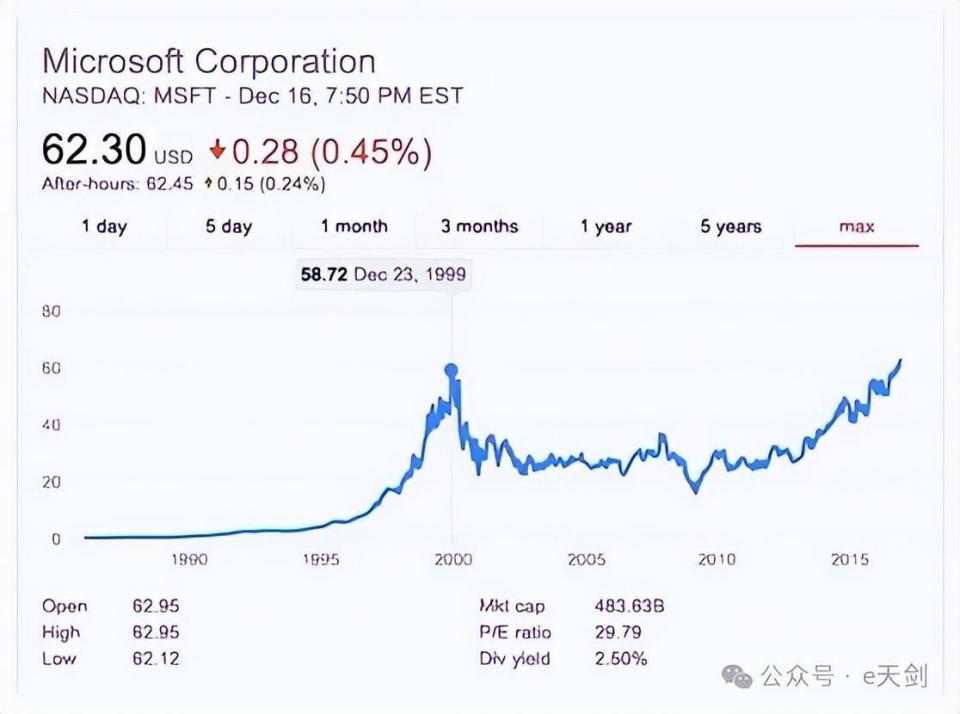Show the 1 year chart
Screen dimensions: 960x714
[x=606, y=227]
